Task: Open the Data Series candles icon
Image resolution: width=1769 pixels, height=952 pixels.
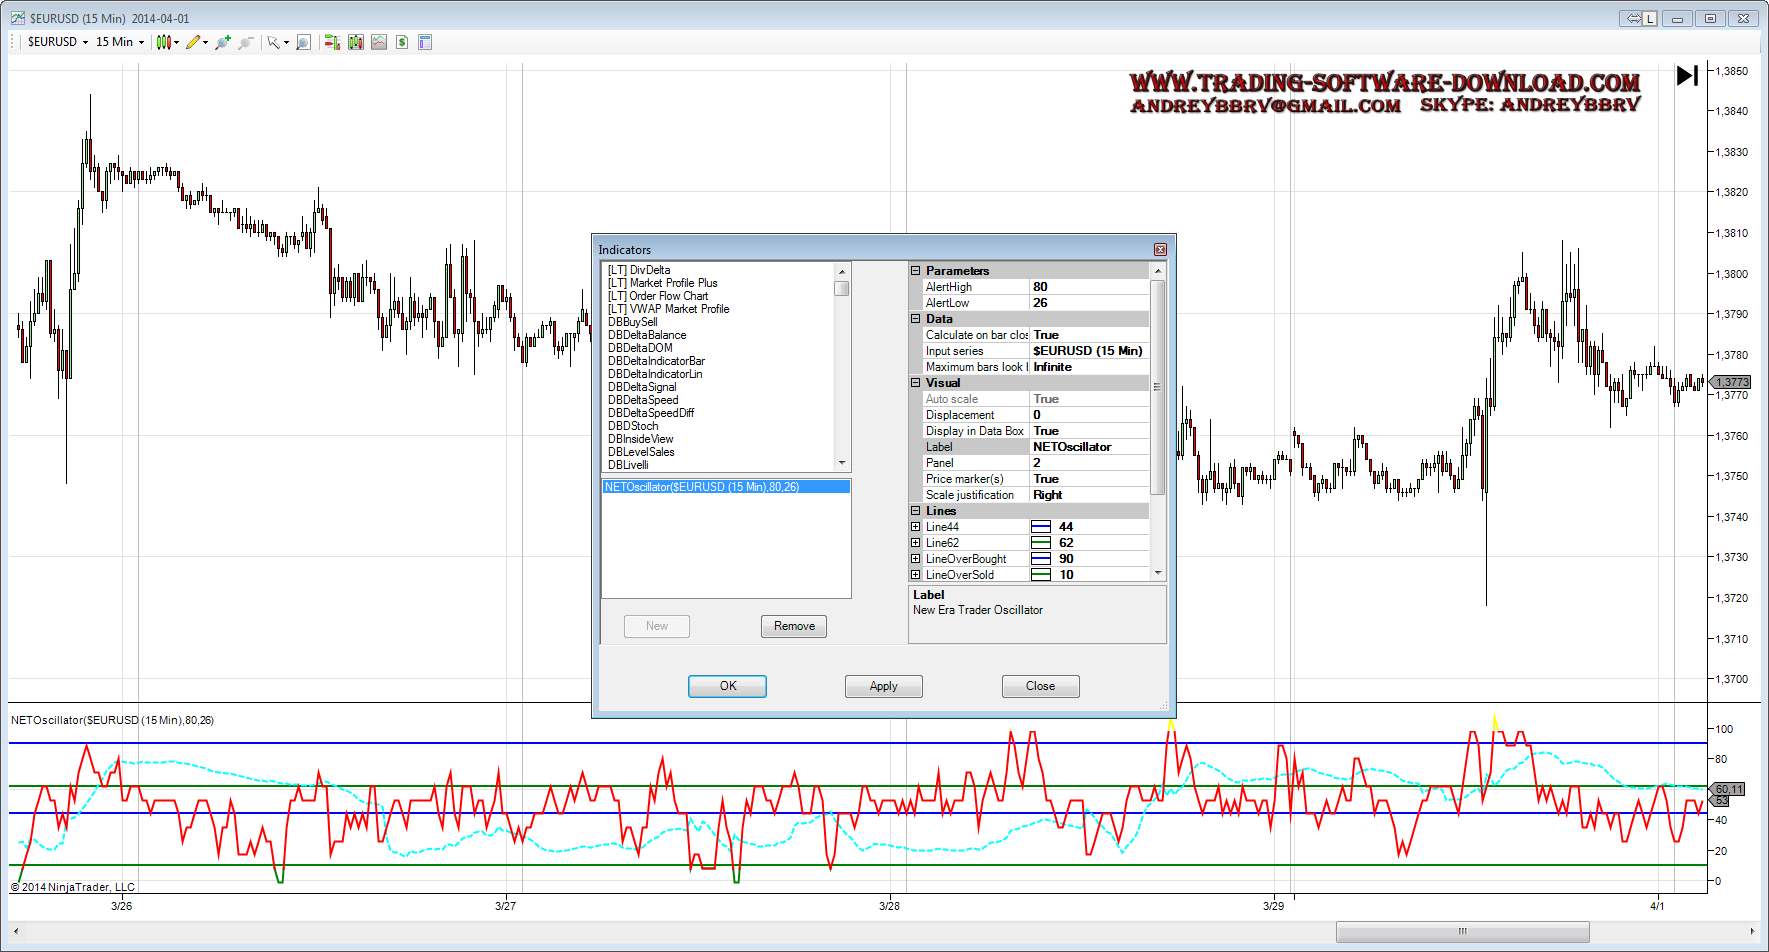Action: pos(356,42)
